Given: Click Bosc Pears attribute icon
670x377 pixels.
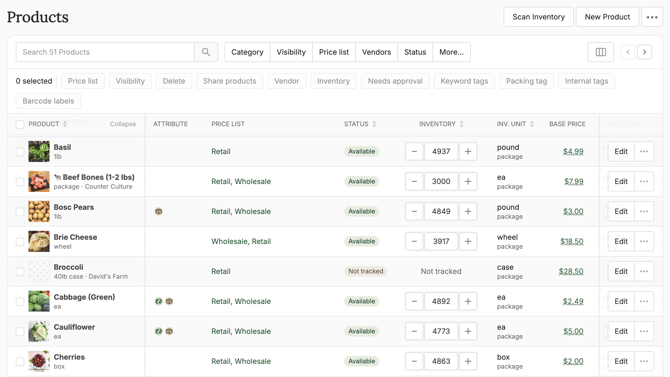Looking at the screenshot, I should pos(159,211).
